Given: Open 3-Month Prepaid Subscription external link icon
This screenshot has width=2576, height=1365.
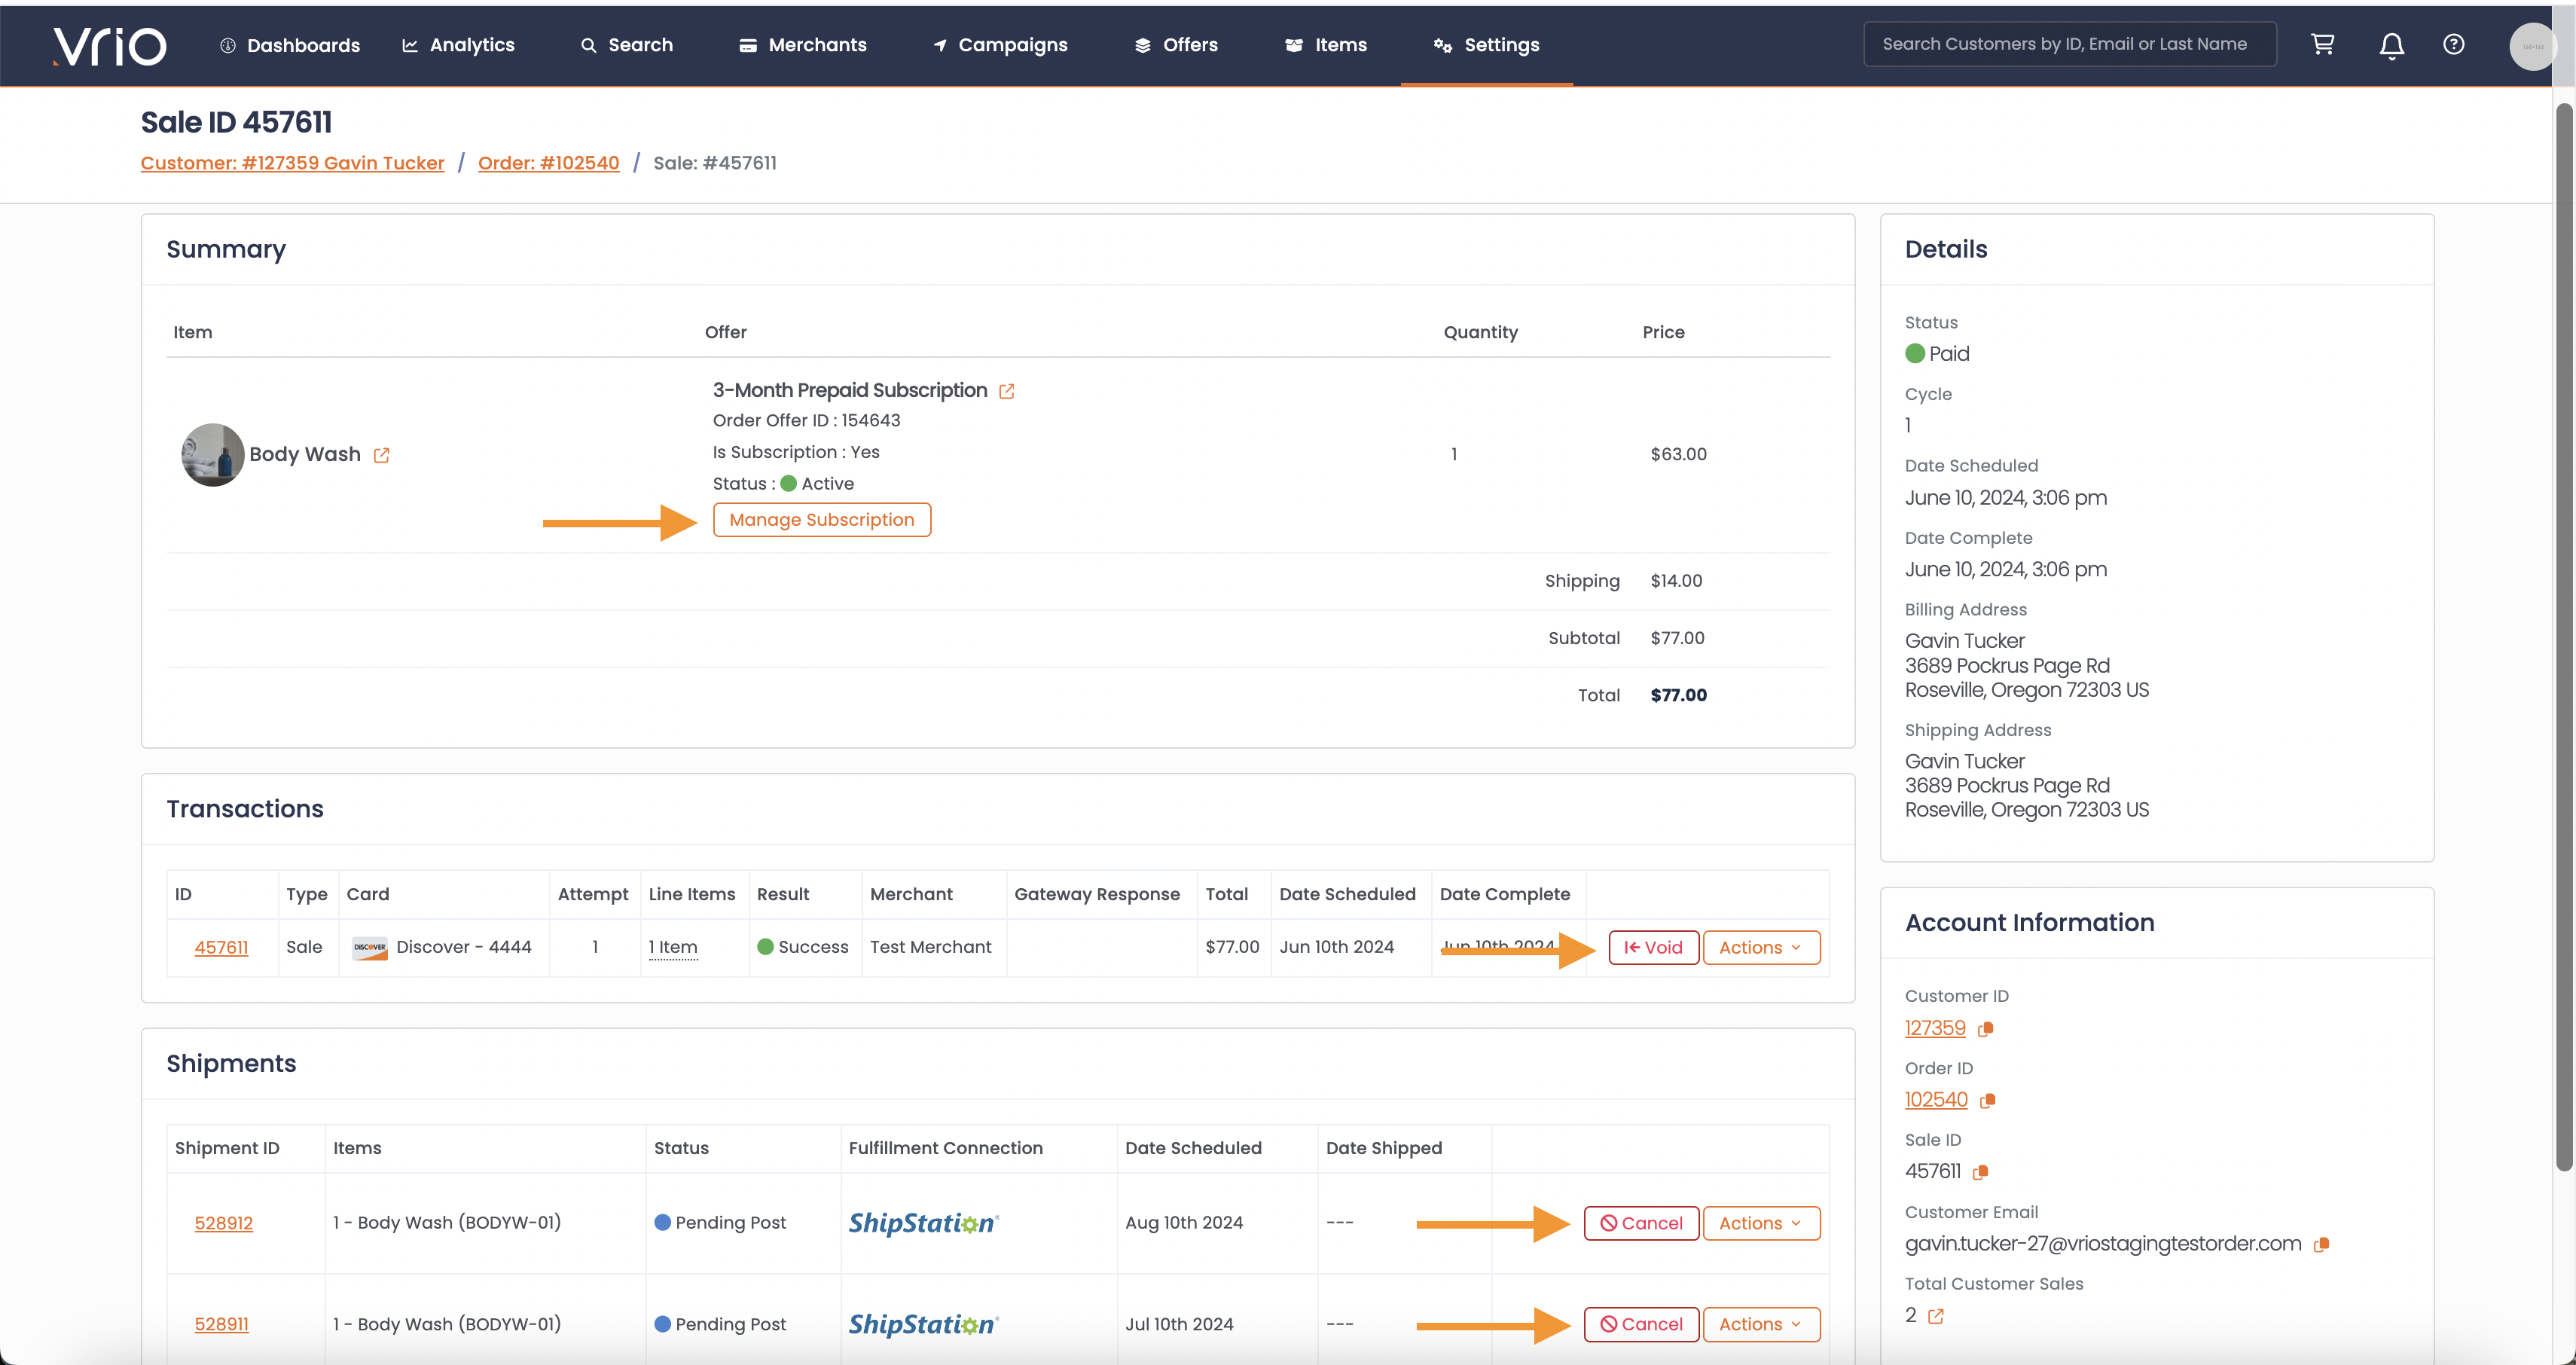Looking at the screenshot, I should tap(1006, 391).
